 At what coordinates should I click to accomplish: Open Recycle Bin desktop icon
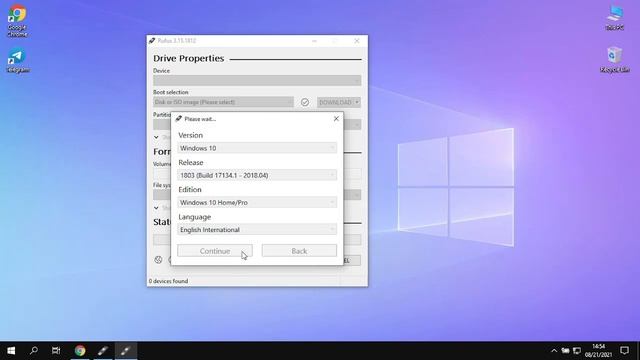click(615, 60)
